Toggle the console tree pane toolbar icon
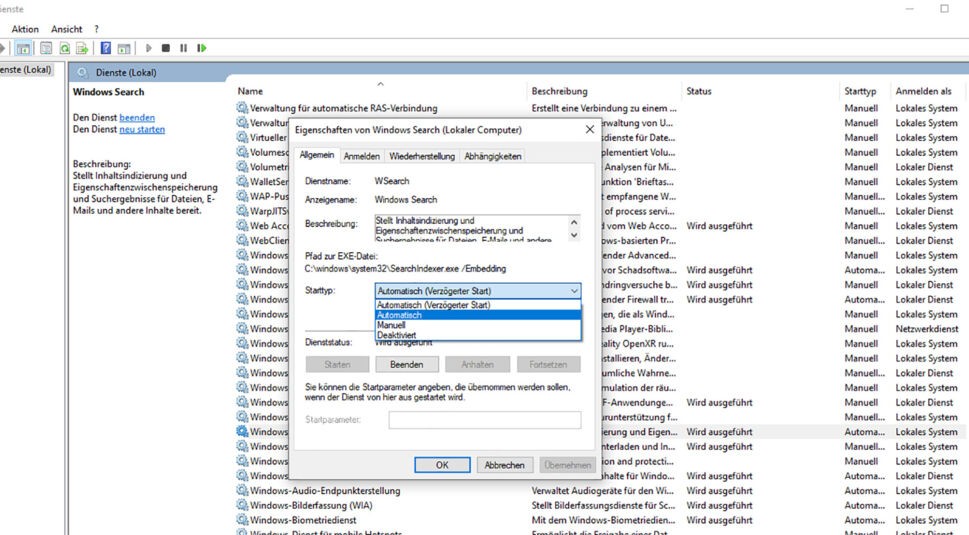This screenshot has width=969, height=535. (23, 48)
